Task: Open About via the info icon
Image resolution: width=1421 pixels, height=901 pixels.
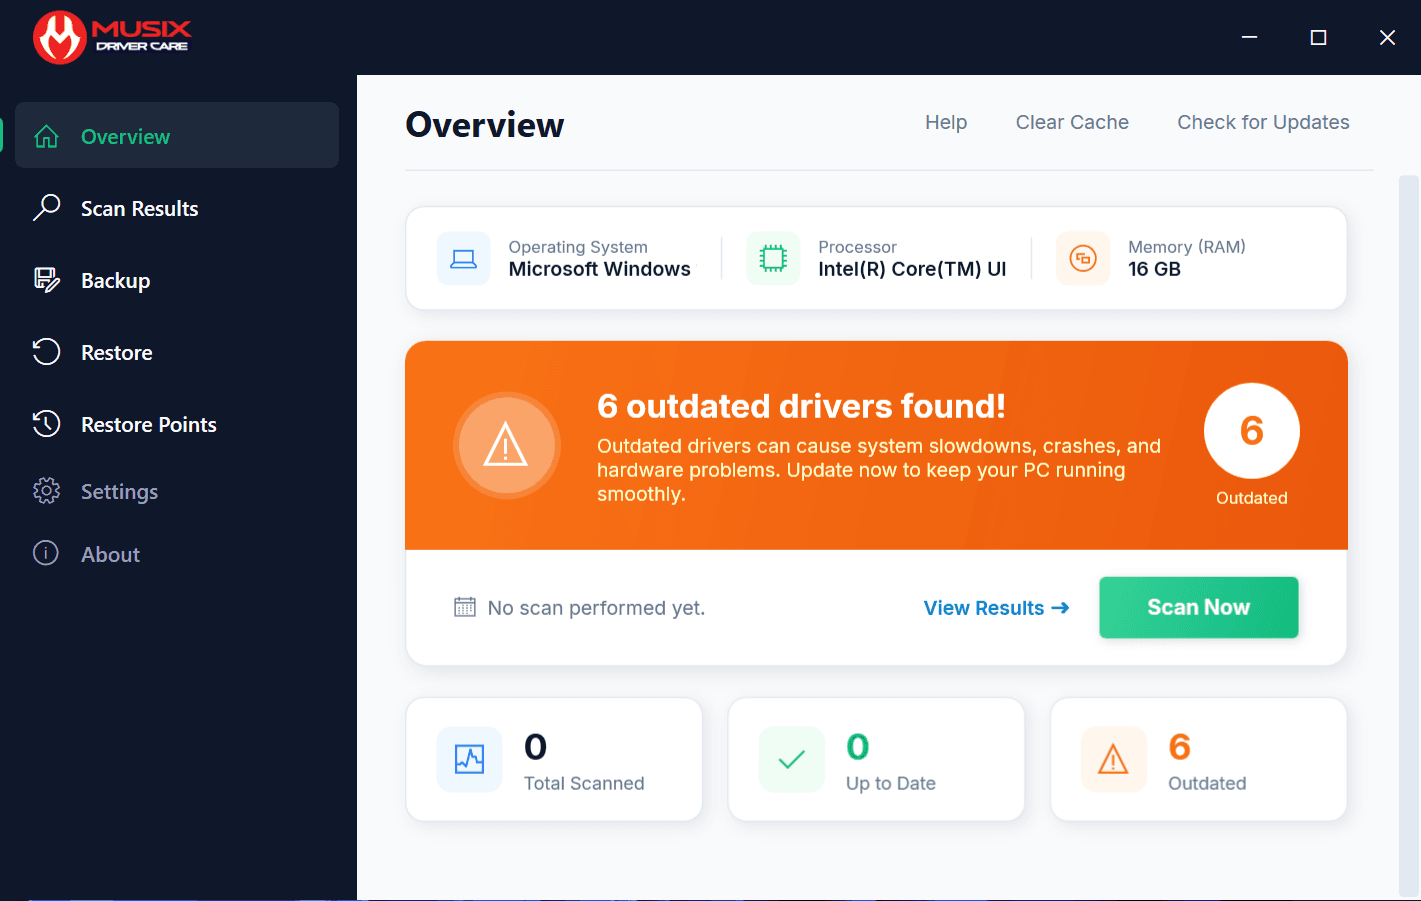Action: pos(46,553)
